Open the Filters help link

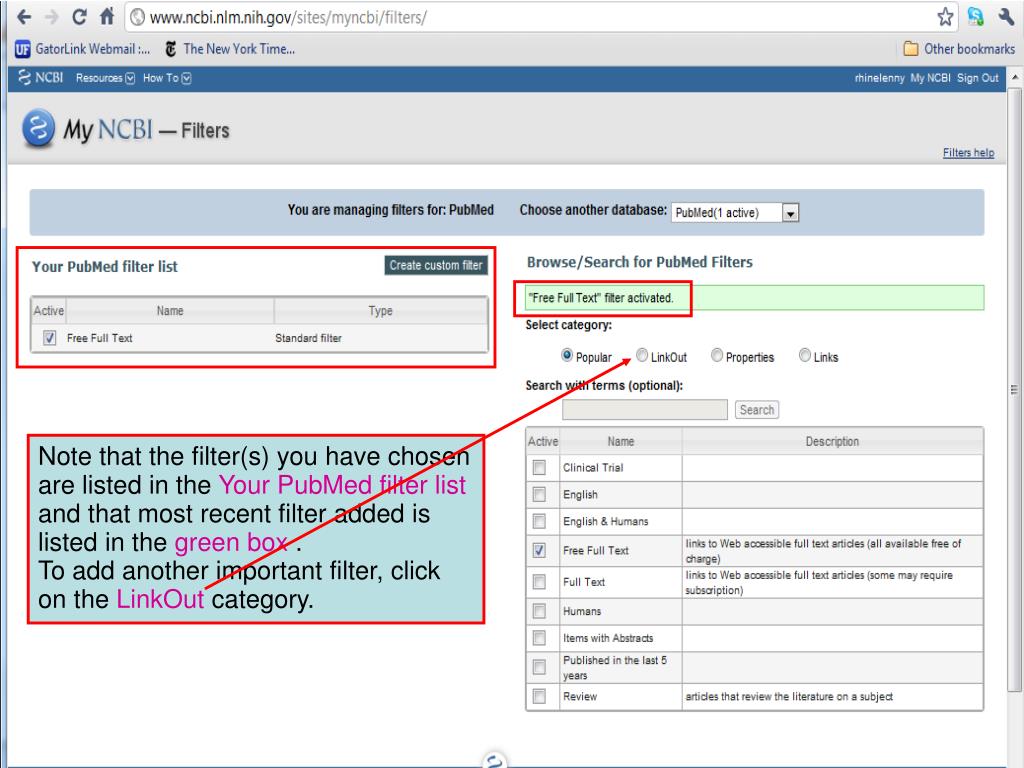point(968,153)
